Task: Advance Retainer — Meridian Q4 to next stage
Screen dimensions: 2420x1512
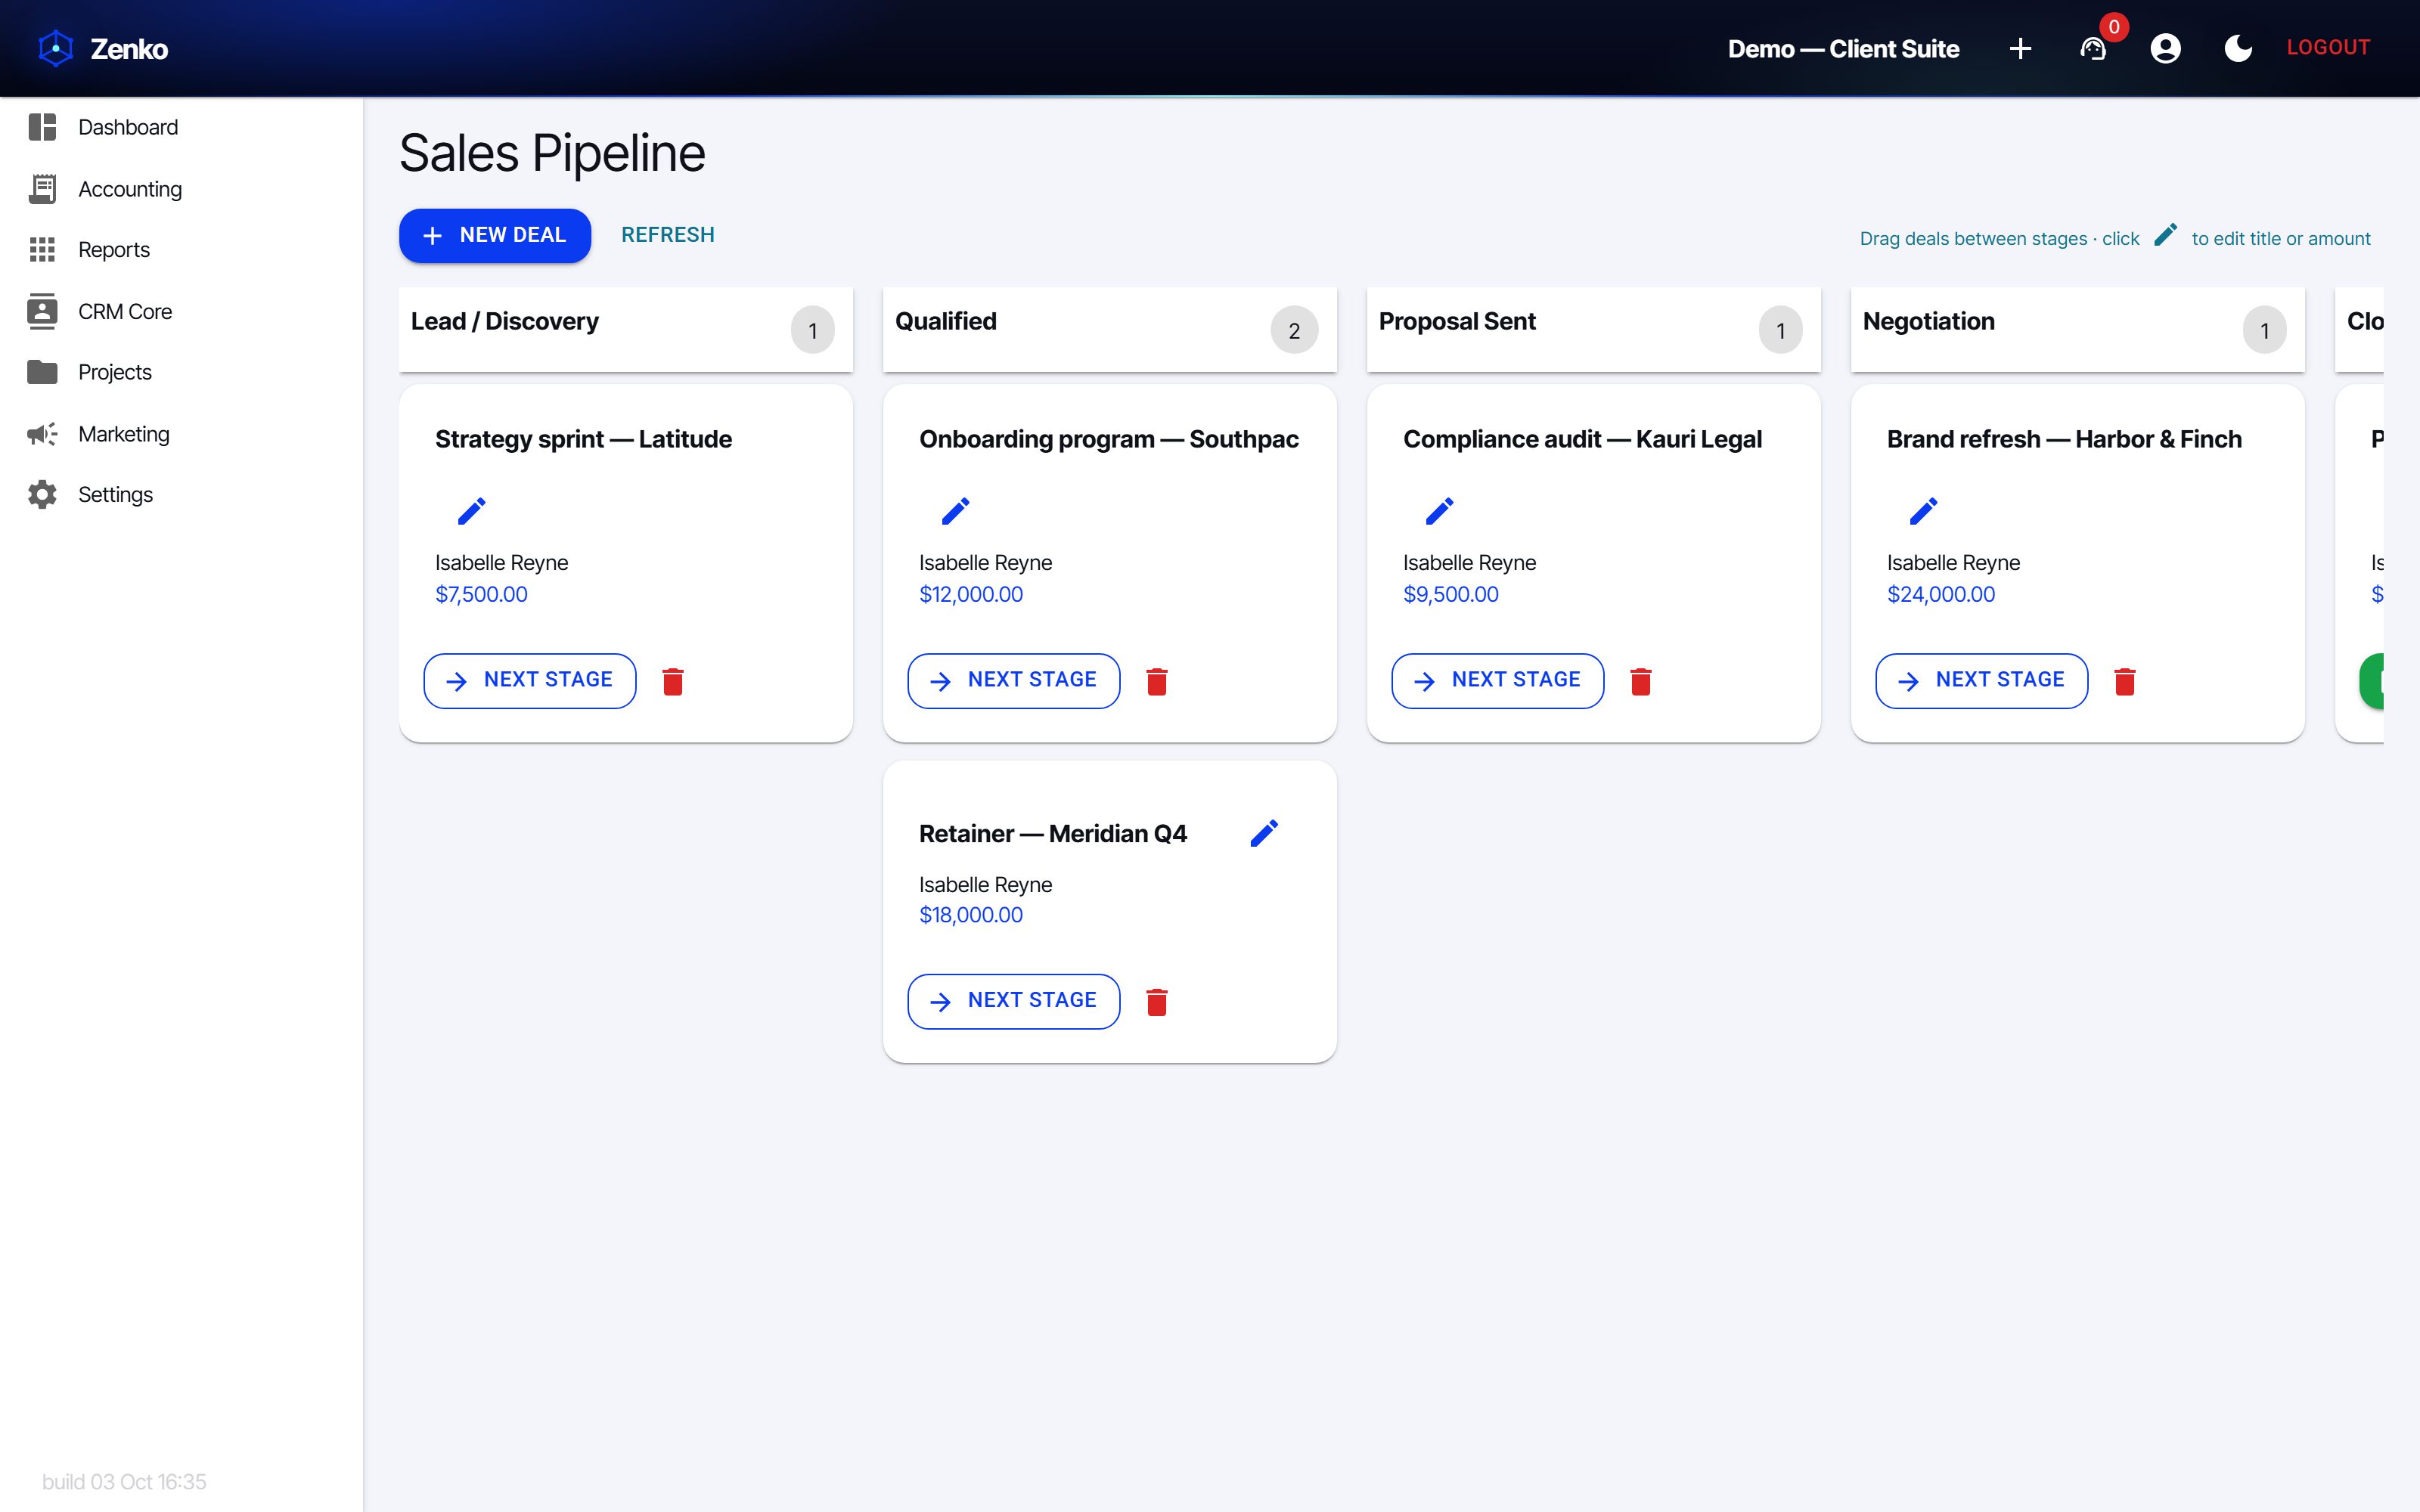Action: 1014,1001
